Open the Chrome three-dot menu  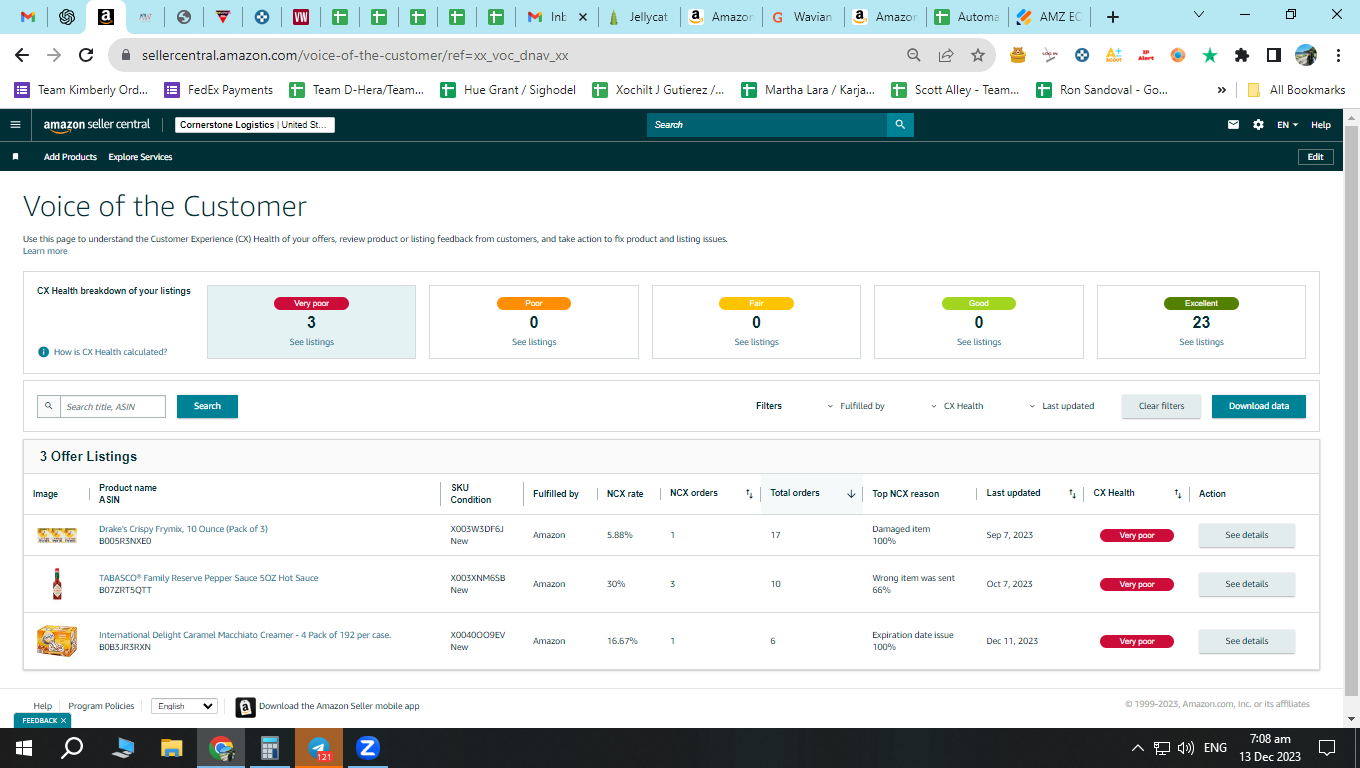point(1337,56)
